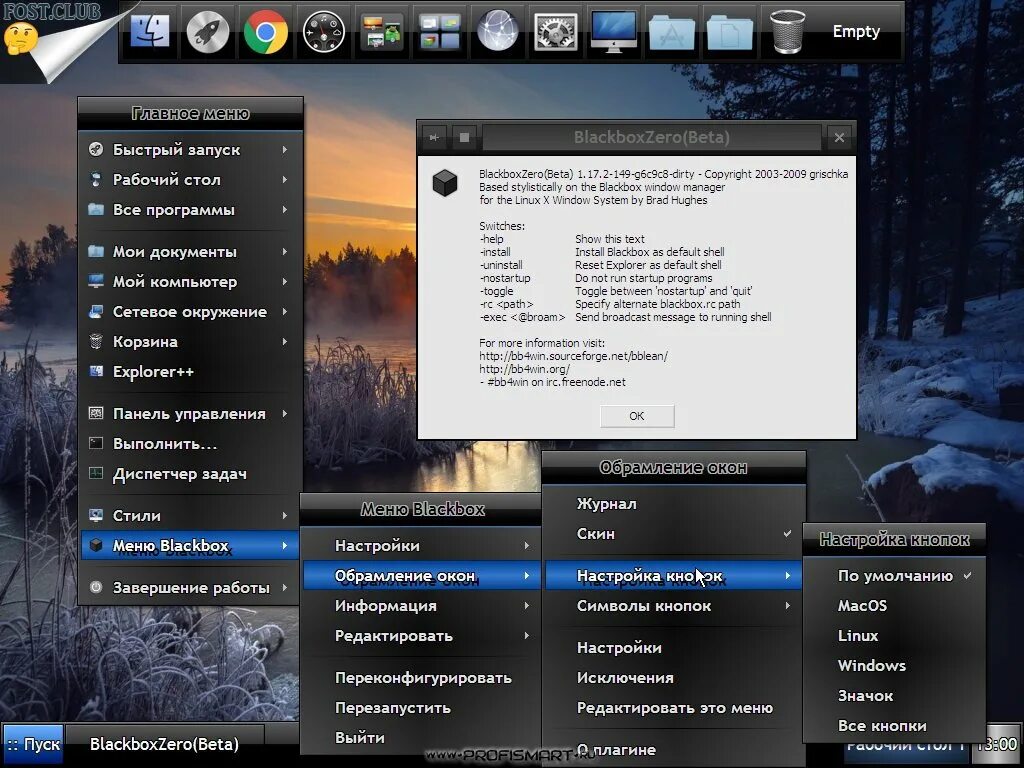Toggle the Скин checkmark option
The height and width of the screenshot is (768, 1024).
(x=673, y=534)
